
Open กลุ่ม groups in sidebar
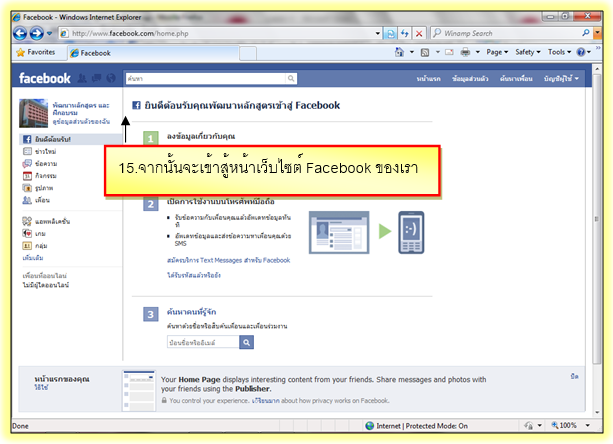click(x=35, y=246)
